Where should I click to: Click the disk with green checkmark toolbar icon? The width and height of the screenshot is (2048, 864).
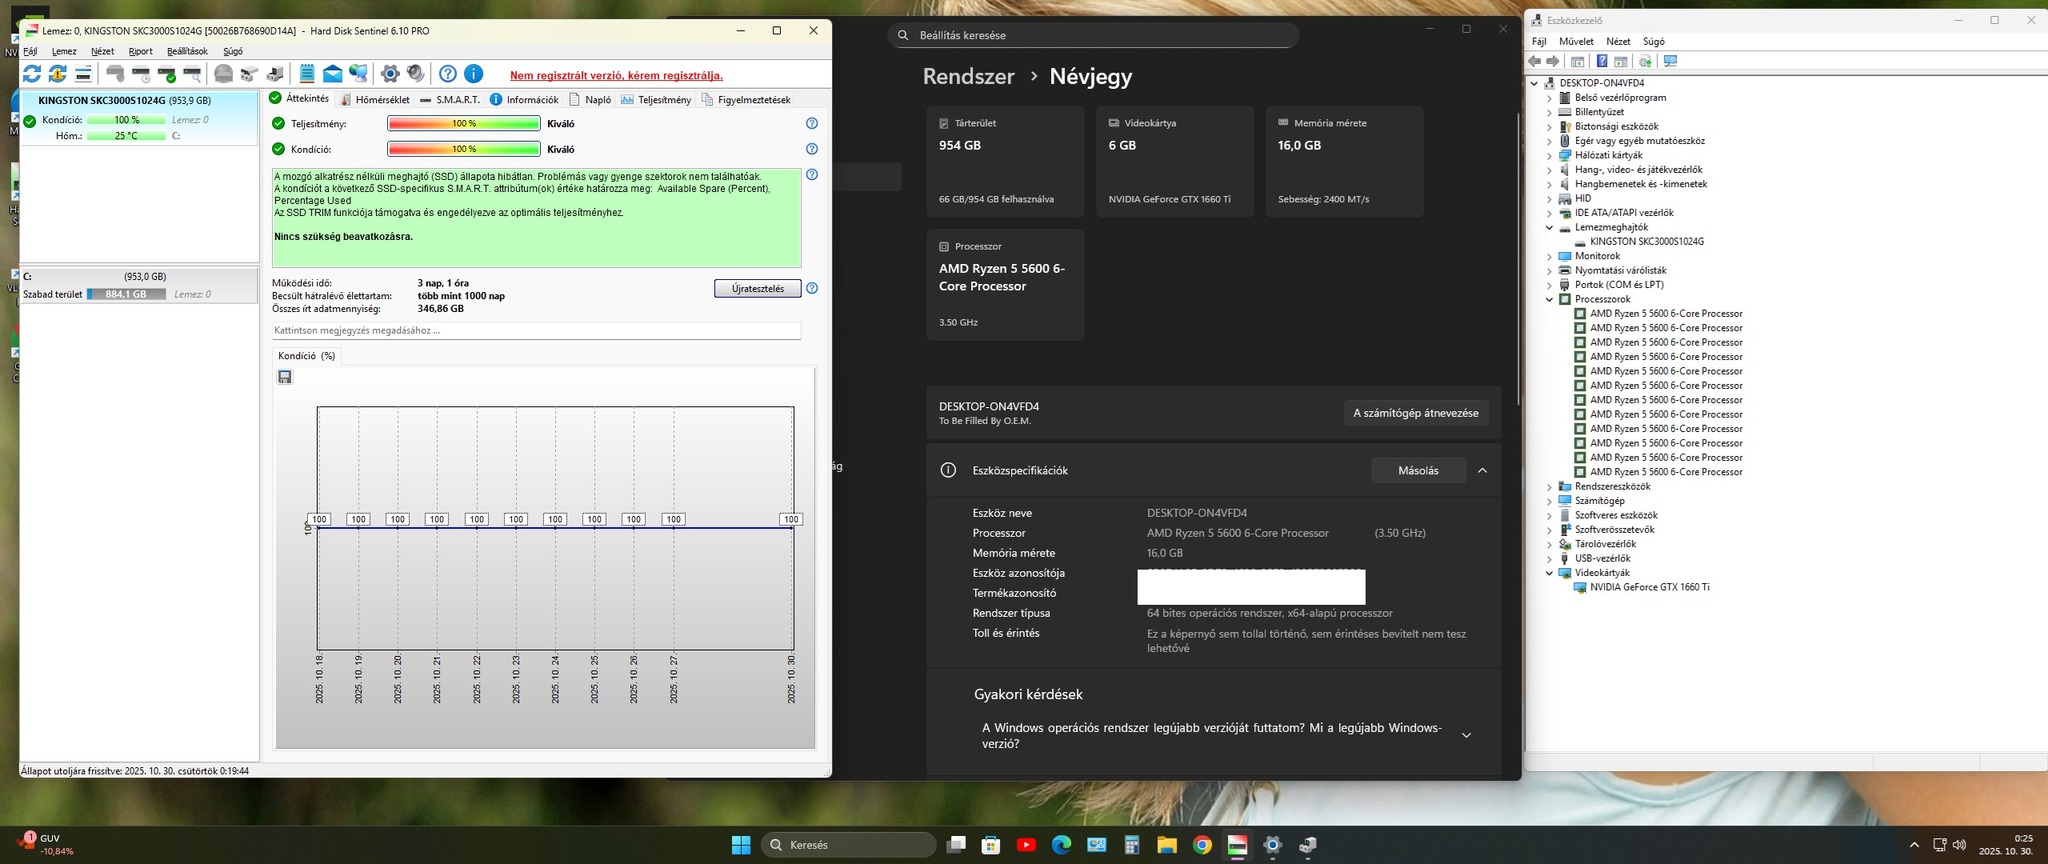(167, 74)
